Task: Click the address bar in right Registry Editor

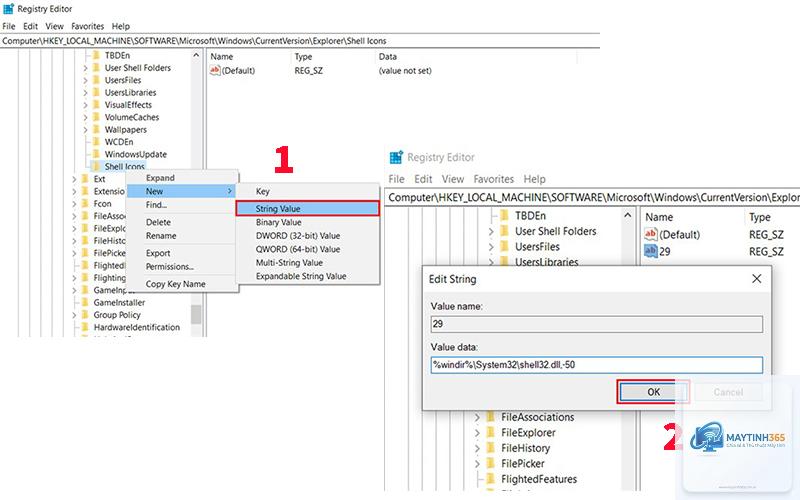Action: coord(592,197)
